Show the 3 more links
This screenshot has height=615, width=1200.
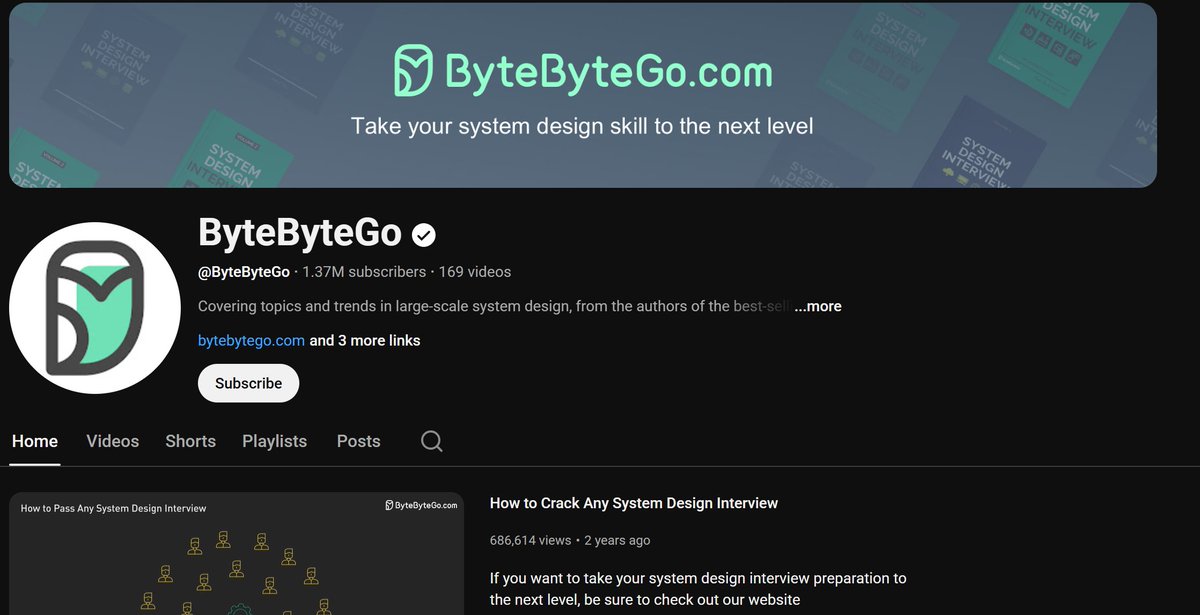[x=365, y=340]
